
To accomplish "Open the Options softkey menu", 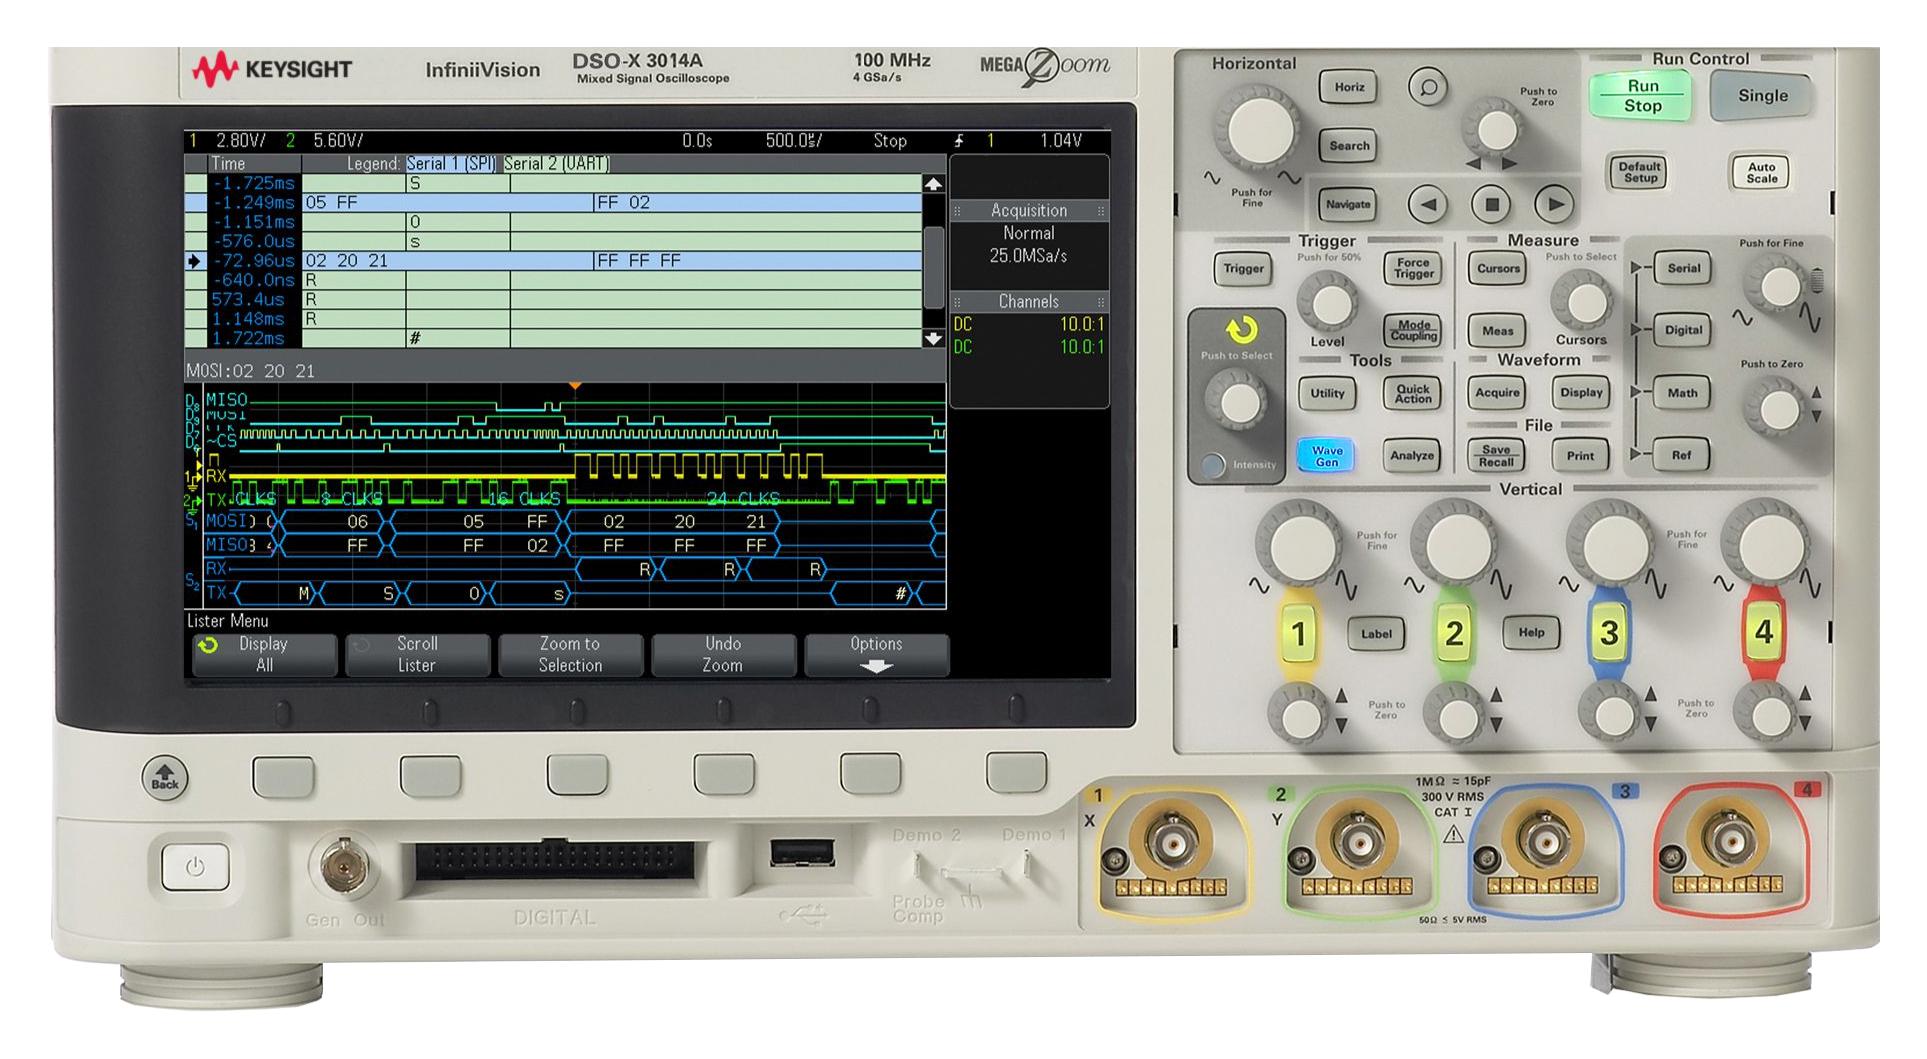I will coord(876,655).
